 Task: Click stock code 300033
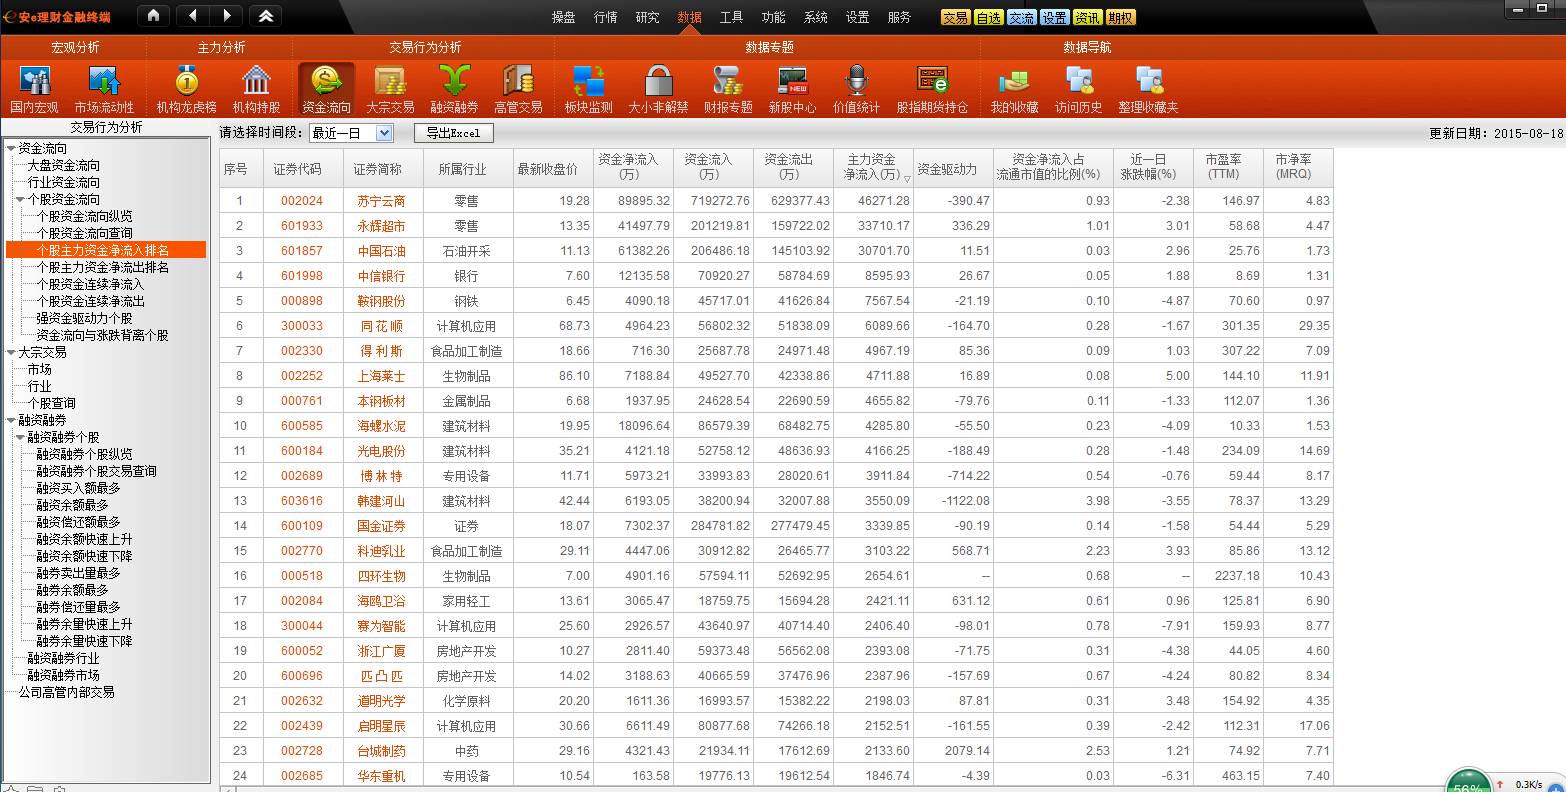[302, 326]
